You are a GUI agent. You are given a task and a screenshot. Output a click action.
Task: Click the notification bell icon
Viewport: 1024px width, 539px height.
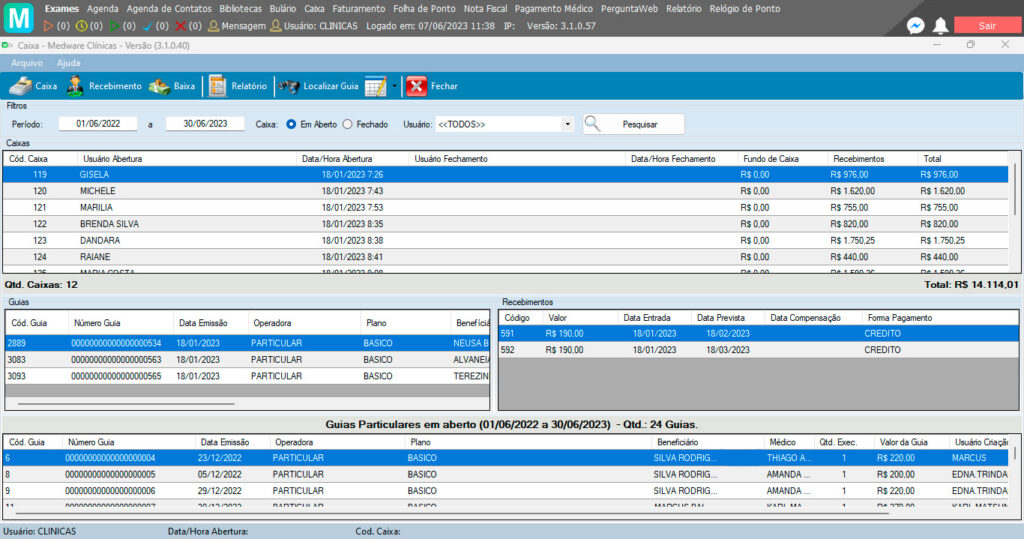[x=940, y=26]
